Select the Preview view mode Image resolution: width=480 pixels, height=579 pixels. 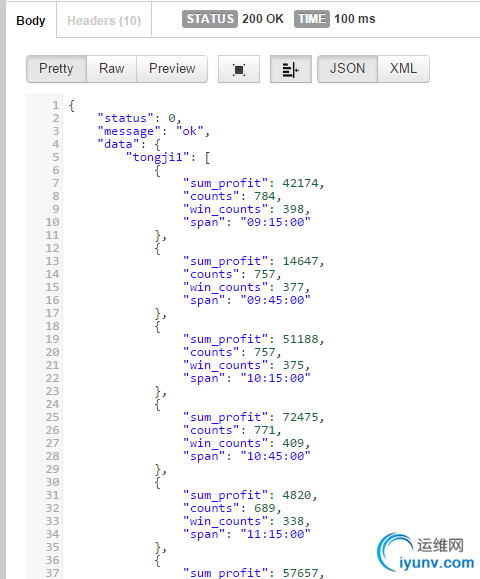tap(172, 69)
